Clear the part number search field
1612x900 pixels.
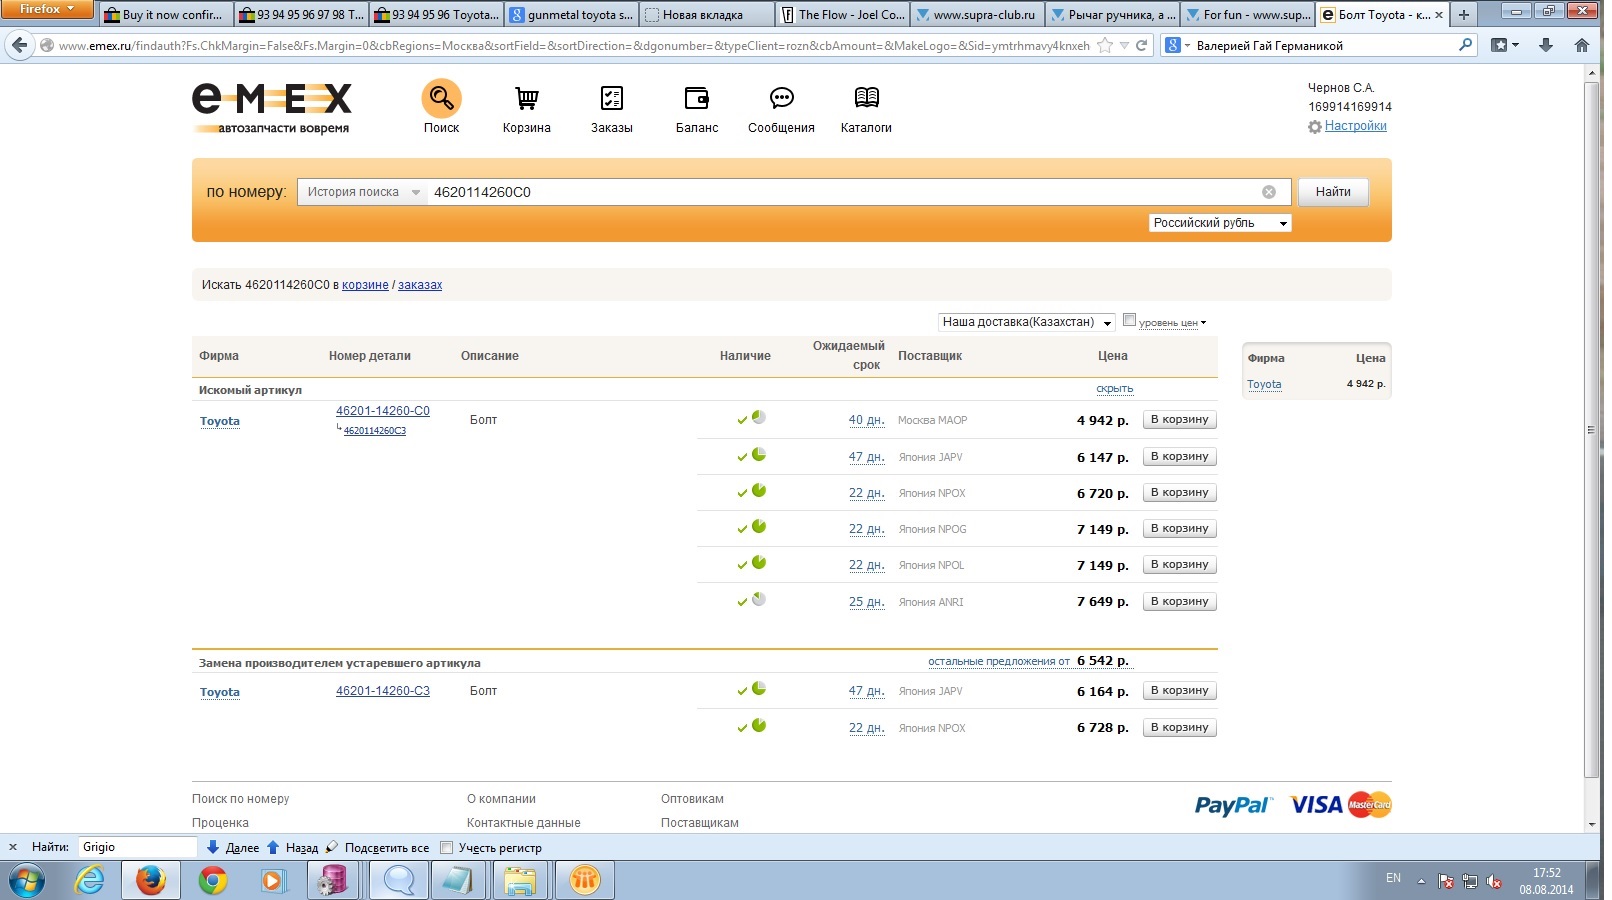(x=1268, y=192)
